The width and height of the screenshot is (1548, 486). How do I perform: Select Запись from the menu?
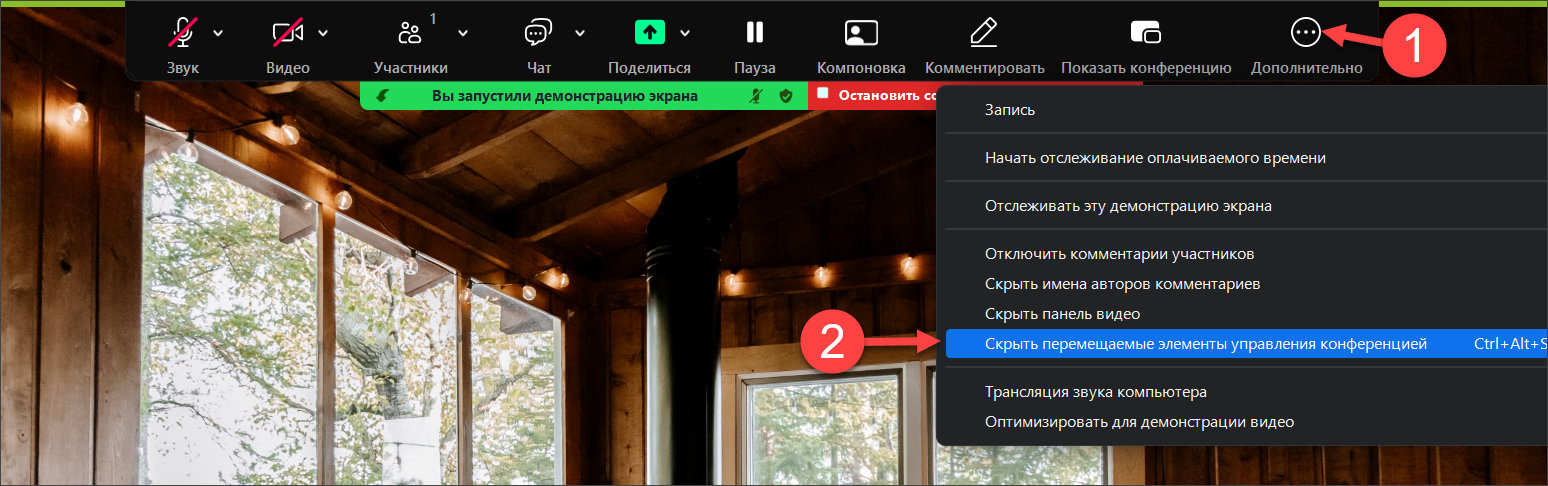1010,110
